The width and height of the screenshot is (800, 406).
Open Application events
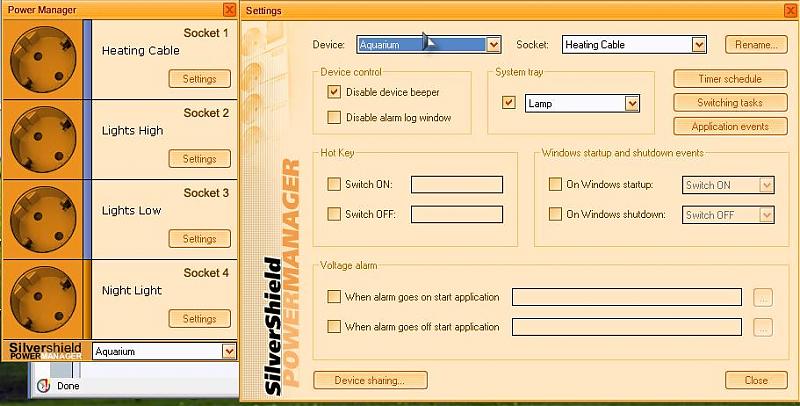pyautogui.click(x=730, y=126)
